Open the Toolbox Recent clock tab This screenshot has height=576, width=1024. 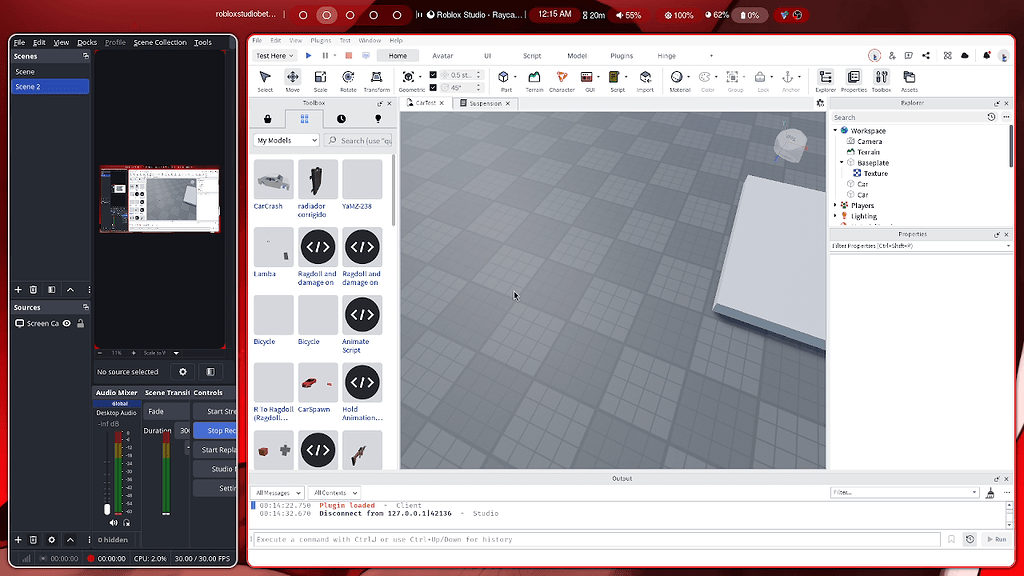coord(341,119)
